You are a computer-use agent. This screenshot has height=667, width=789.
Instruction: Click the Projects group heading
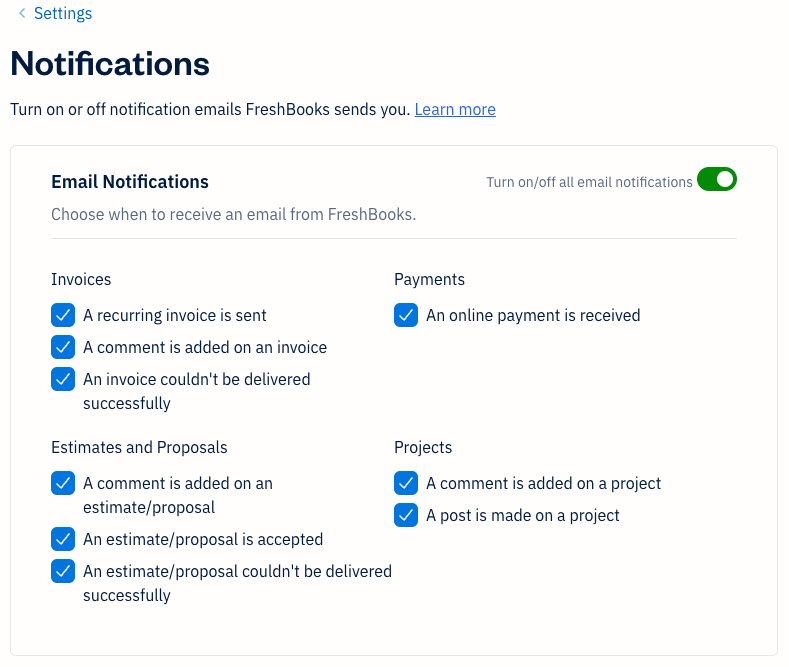click(423, 447)
